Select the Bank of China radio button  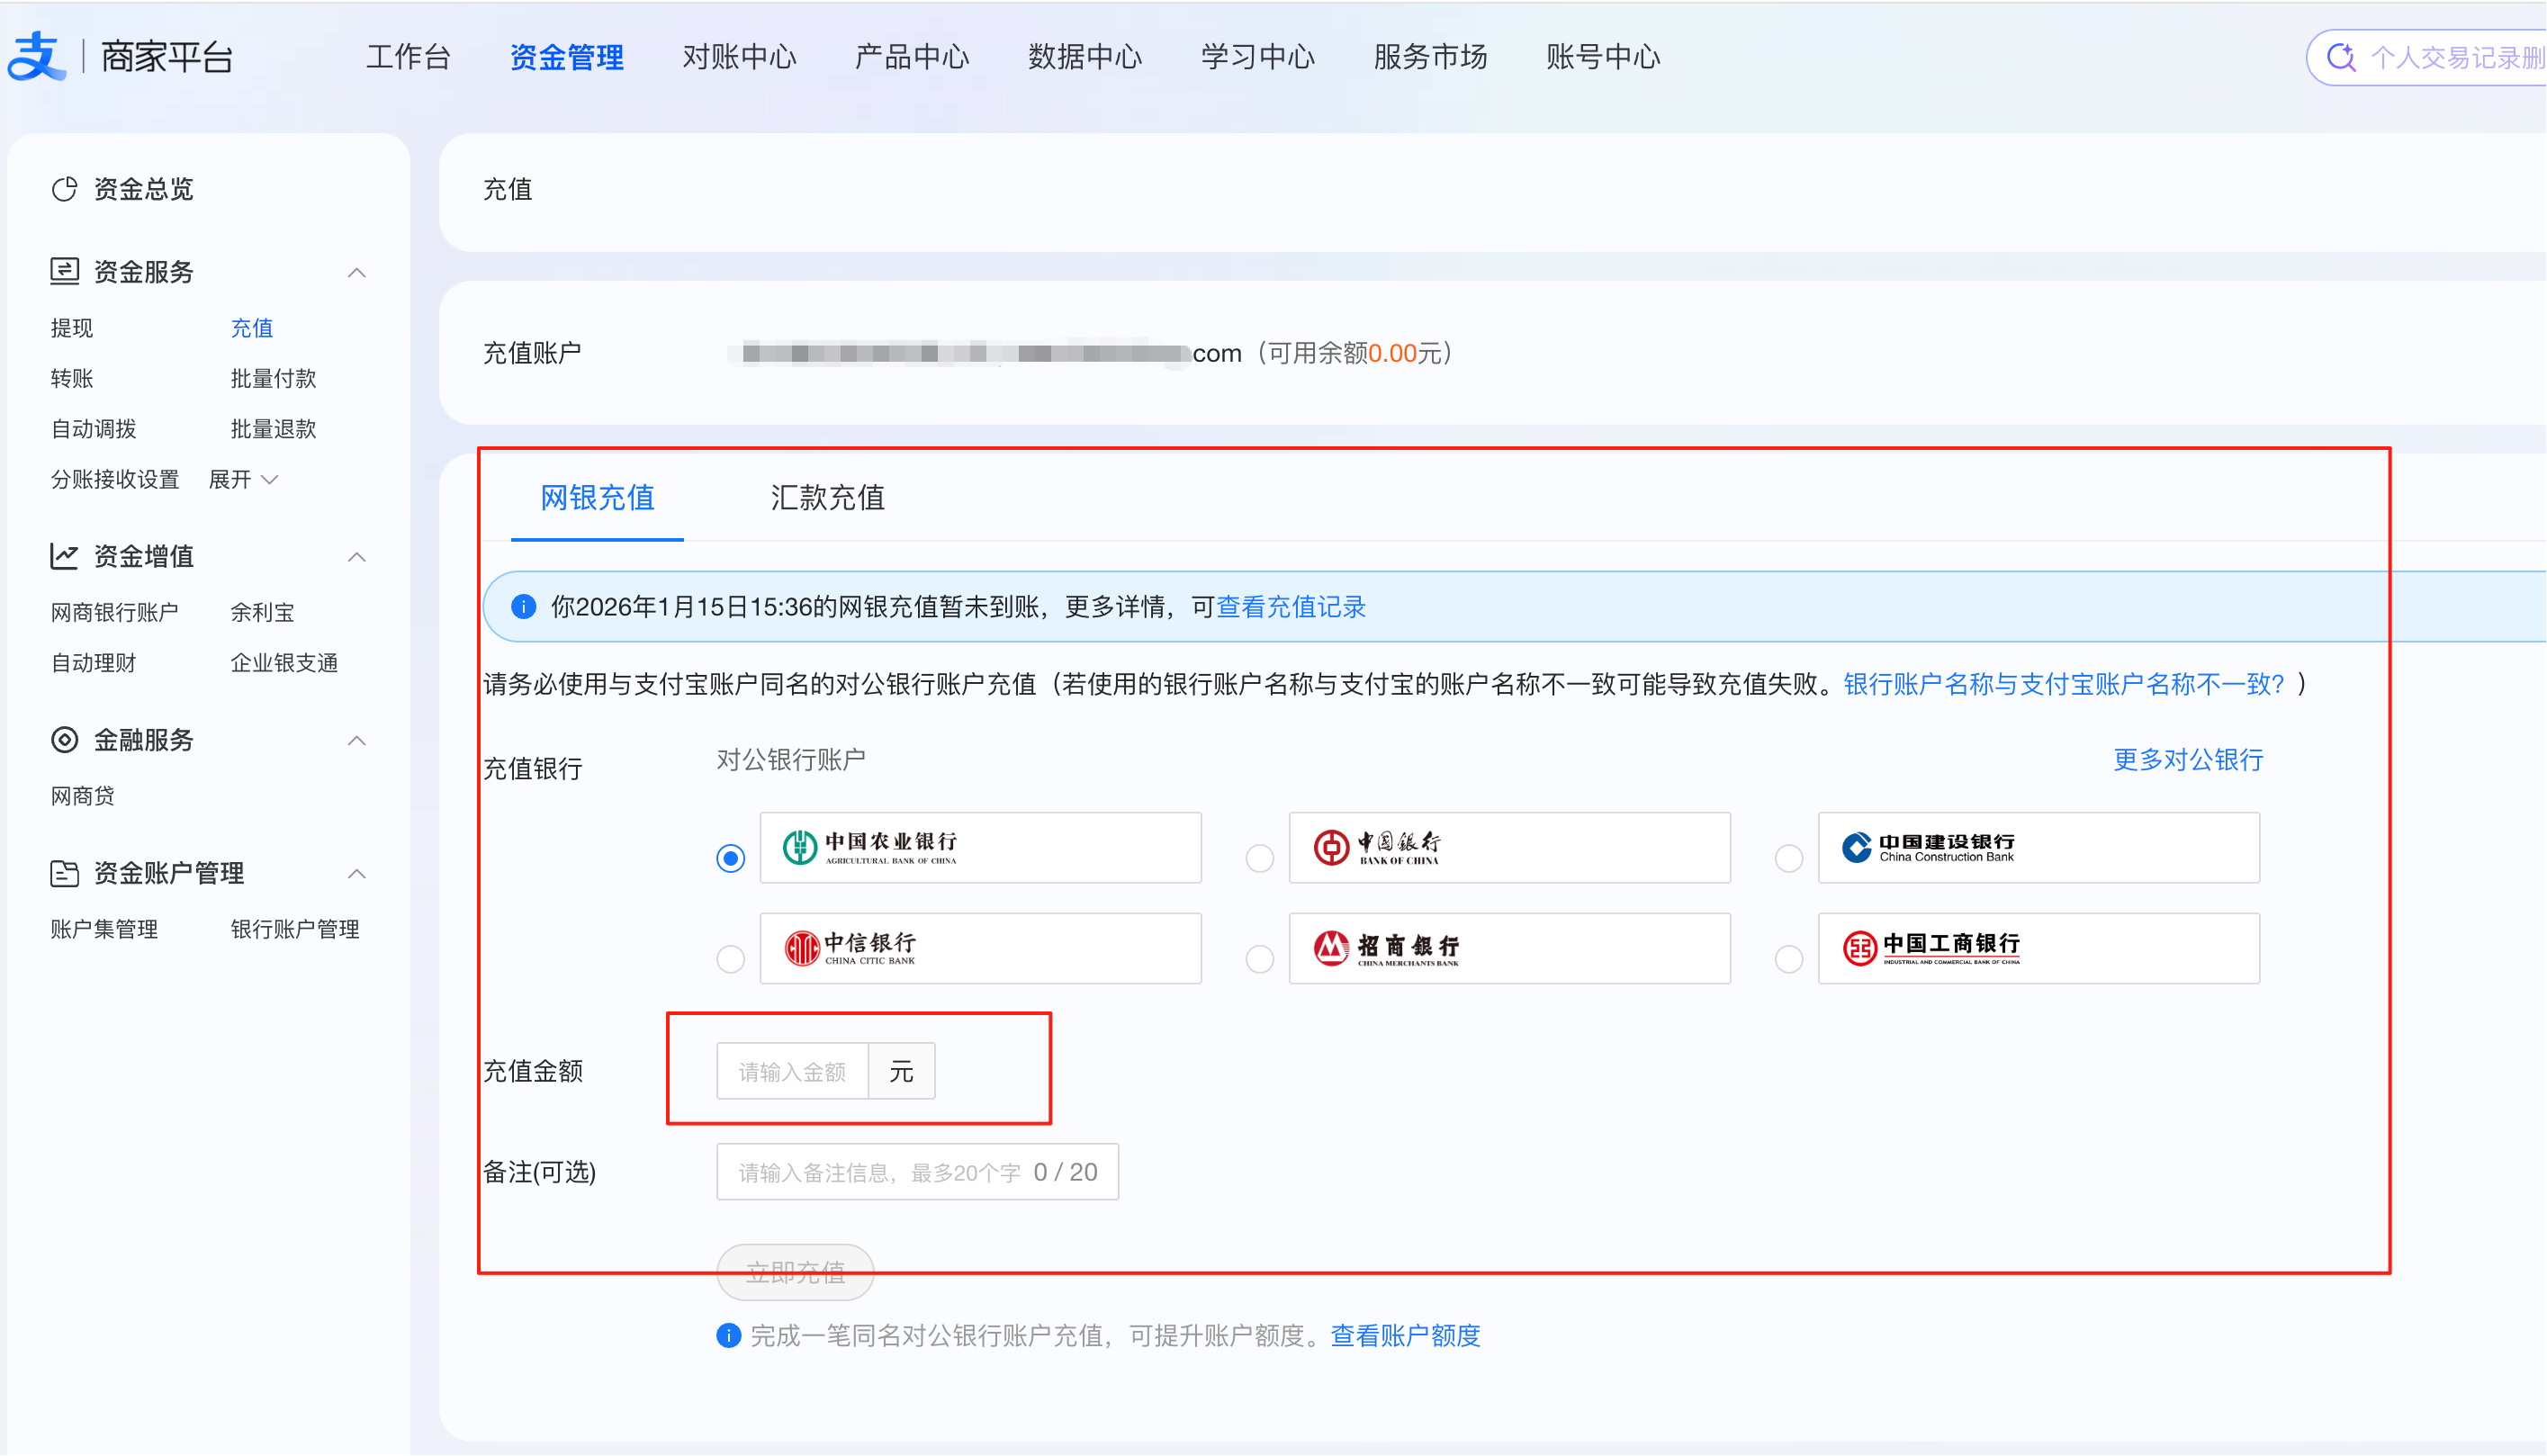pyautogui.click(x=1259, y=858)
